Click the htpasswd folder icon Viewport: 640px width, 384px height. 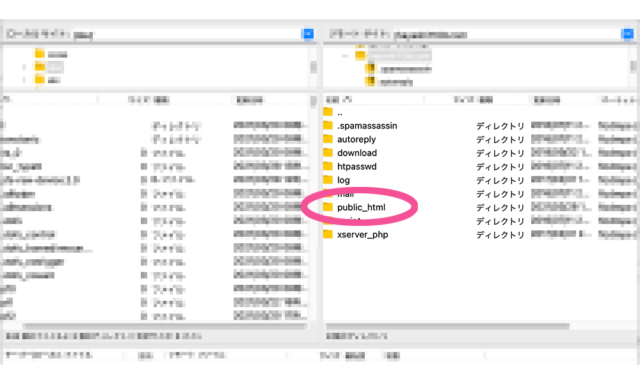(x=328, y=166)
